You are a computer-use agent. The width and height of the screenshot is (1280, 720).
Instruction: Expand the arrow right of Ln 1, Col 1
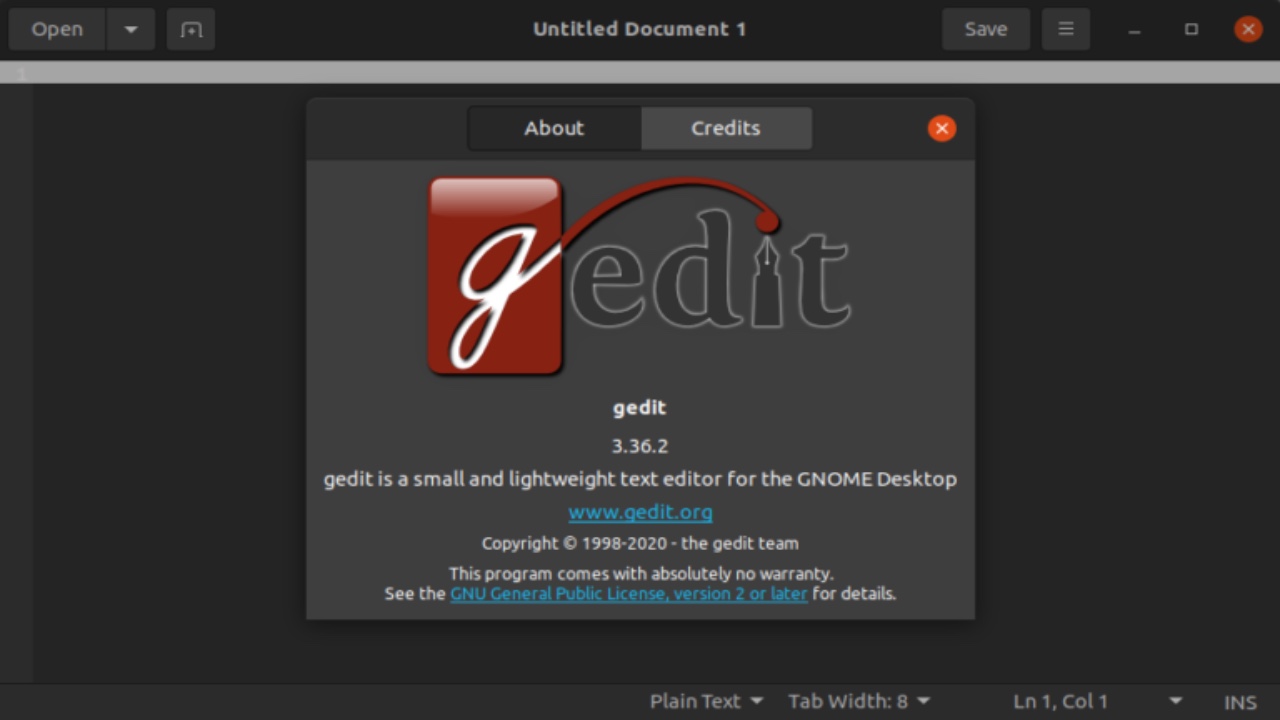coord(1176,702)
